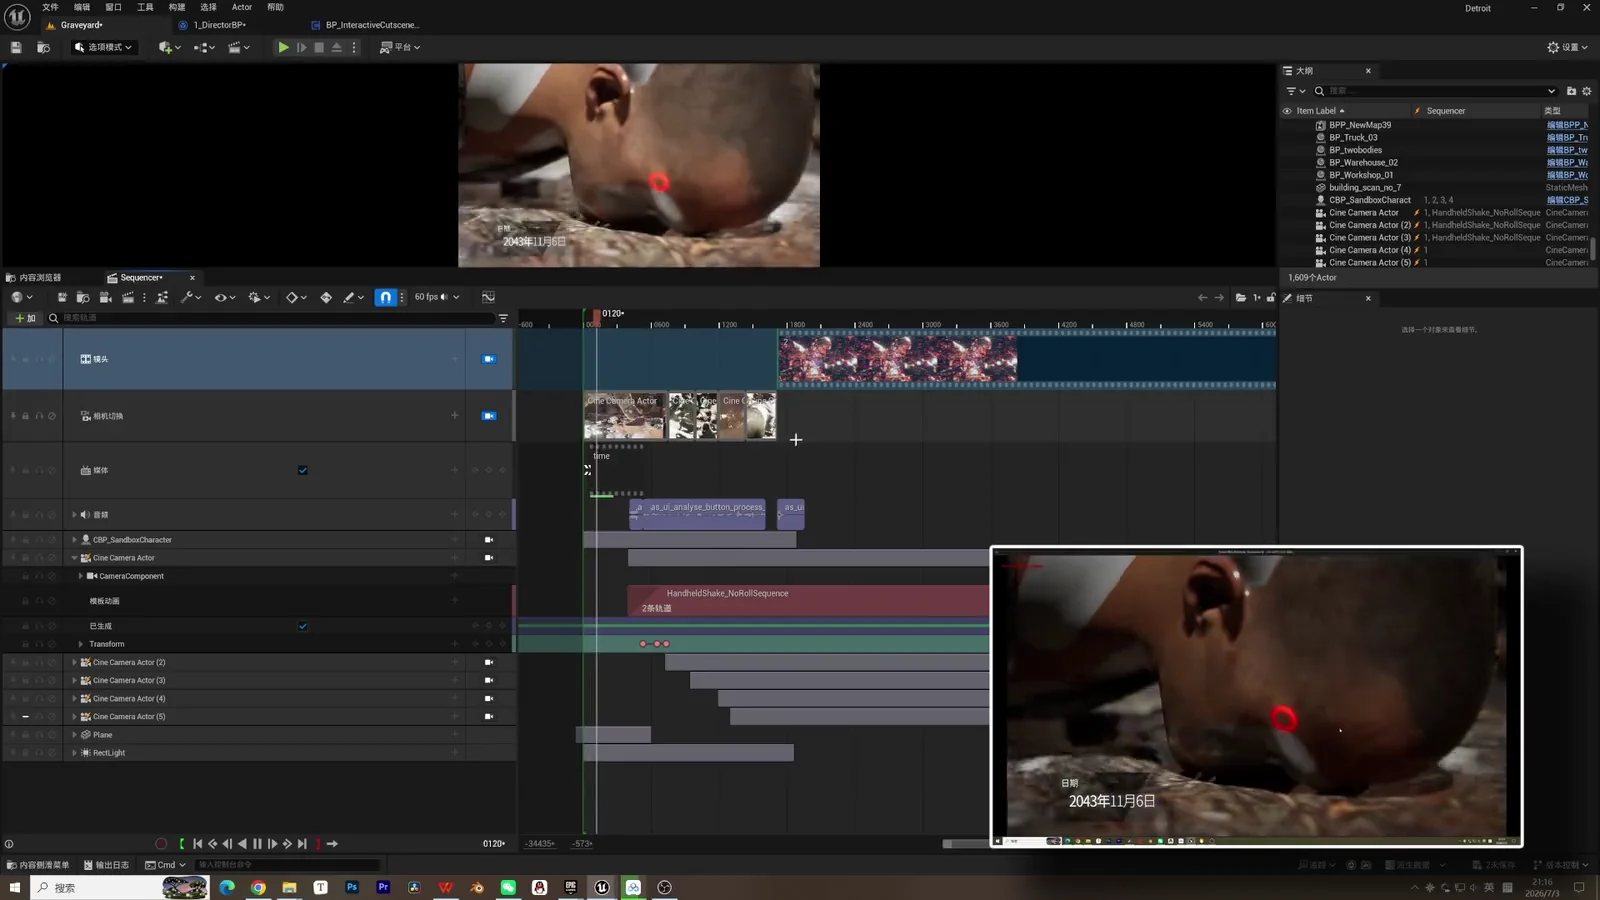Viewport: 1600px width, 900px height.
Task: Click the browse to sequence folder icon
Action: pos(83,297)
